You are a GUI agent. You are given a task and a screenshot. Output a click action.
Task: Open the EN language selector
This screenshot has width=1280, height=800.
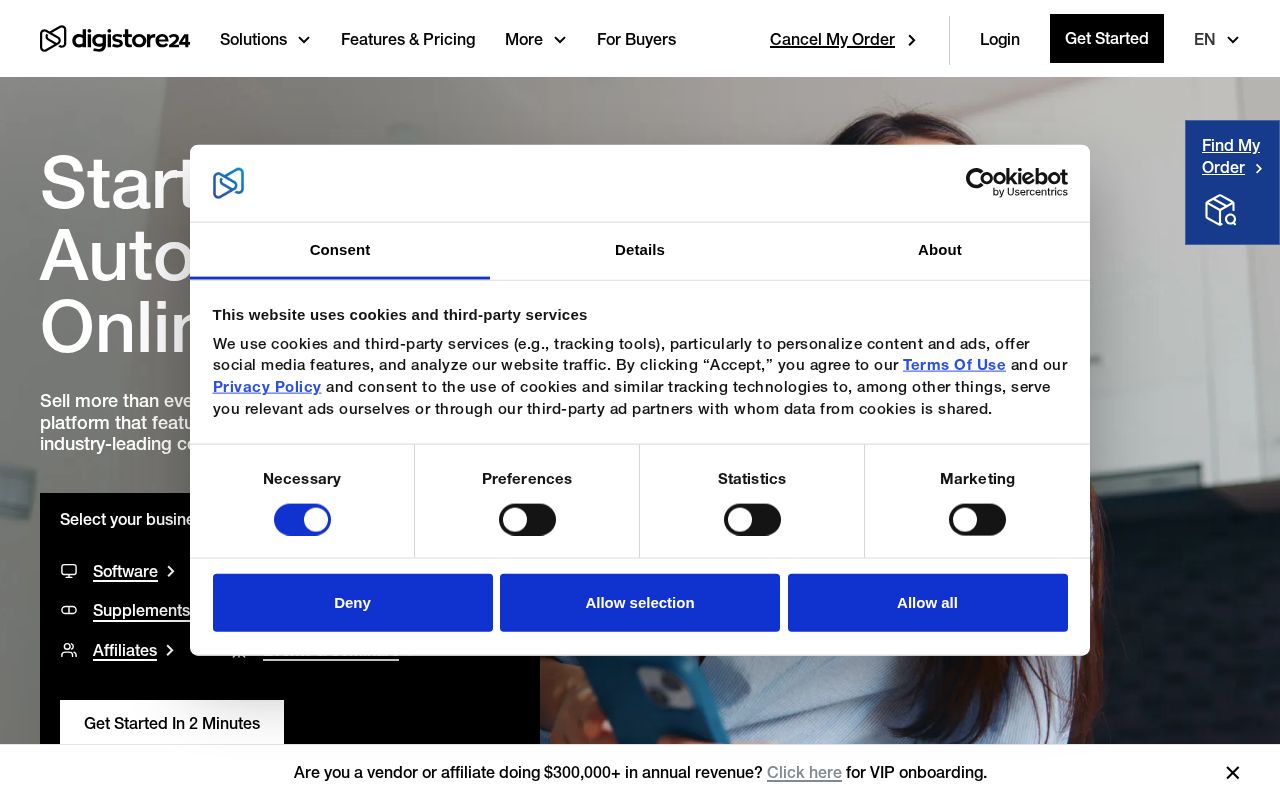pos(1216,40)
